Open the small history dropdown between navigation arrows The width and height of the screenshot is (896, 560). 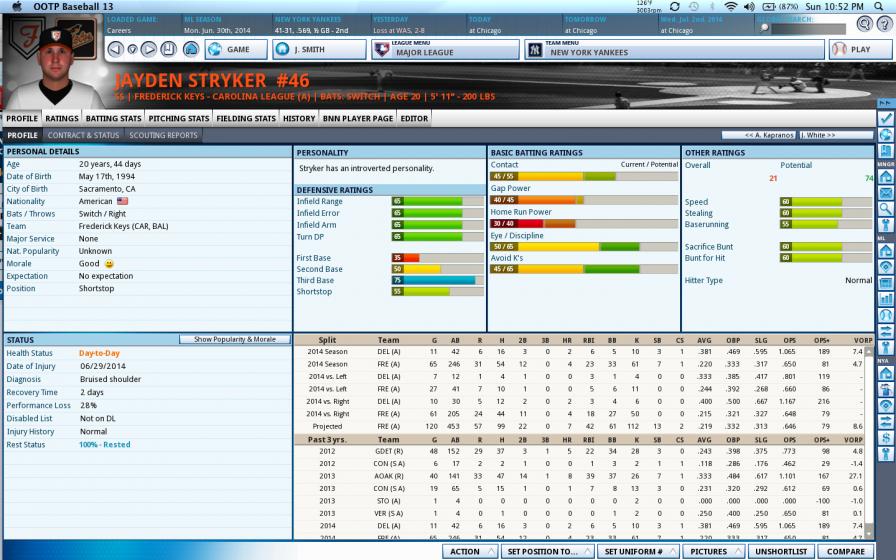(132, 50)
